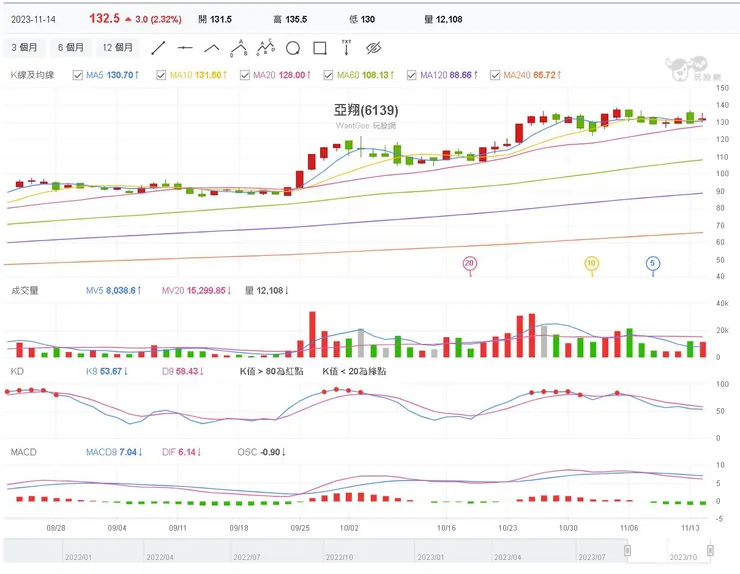
Task: Click the blue 5 marker on chart
Action: click(652, 263)
